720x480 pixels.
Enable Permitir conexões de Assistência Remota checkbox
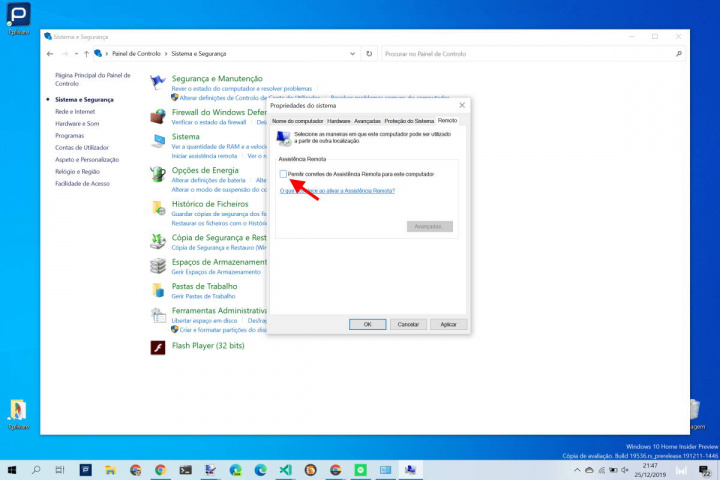pyautogui.click(x=283, y=174)
